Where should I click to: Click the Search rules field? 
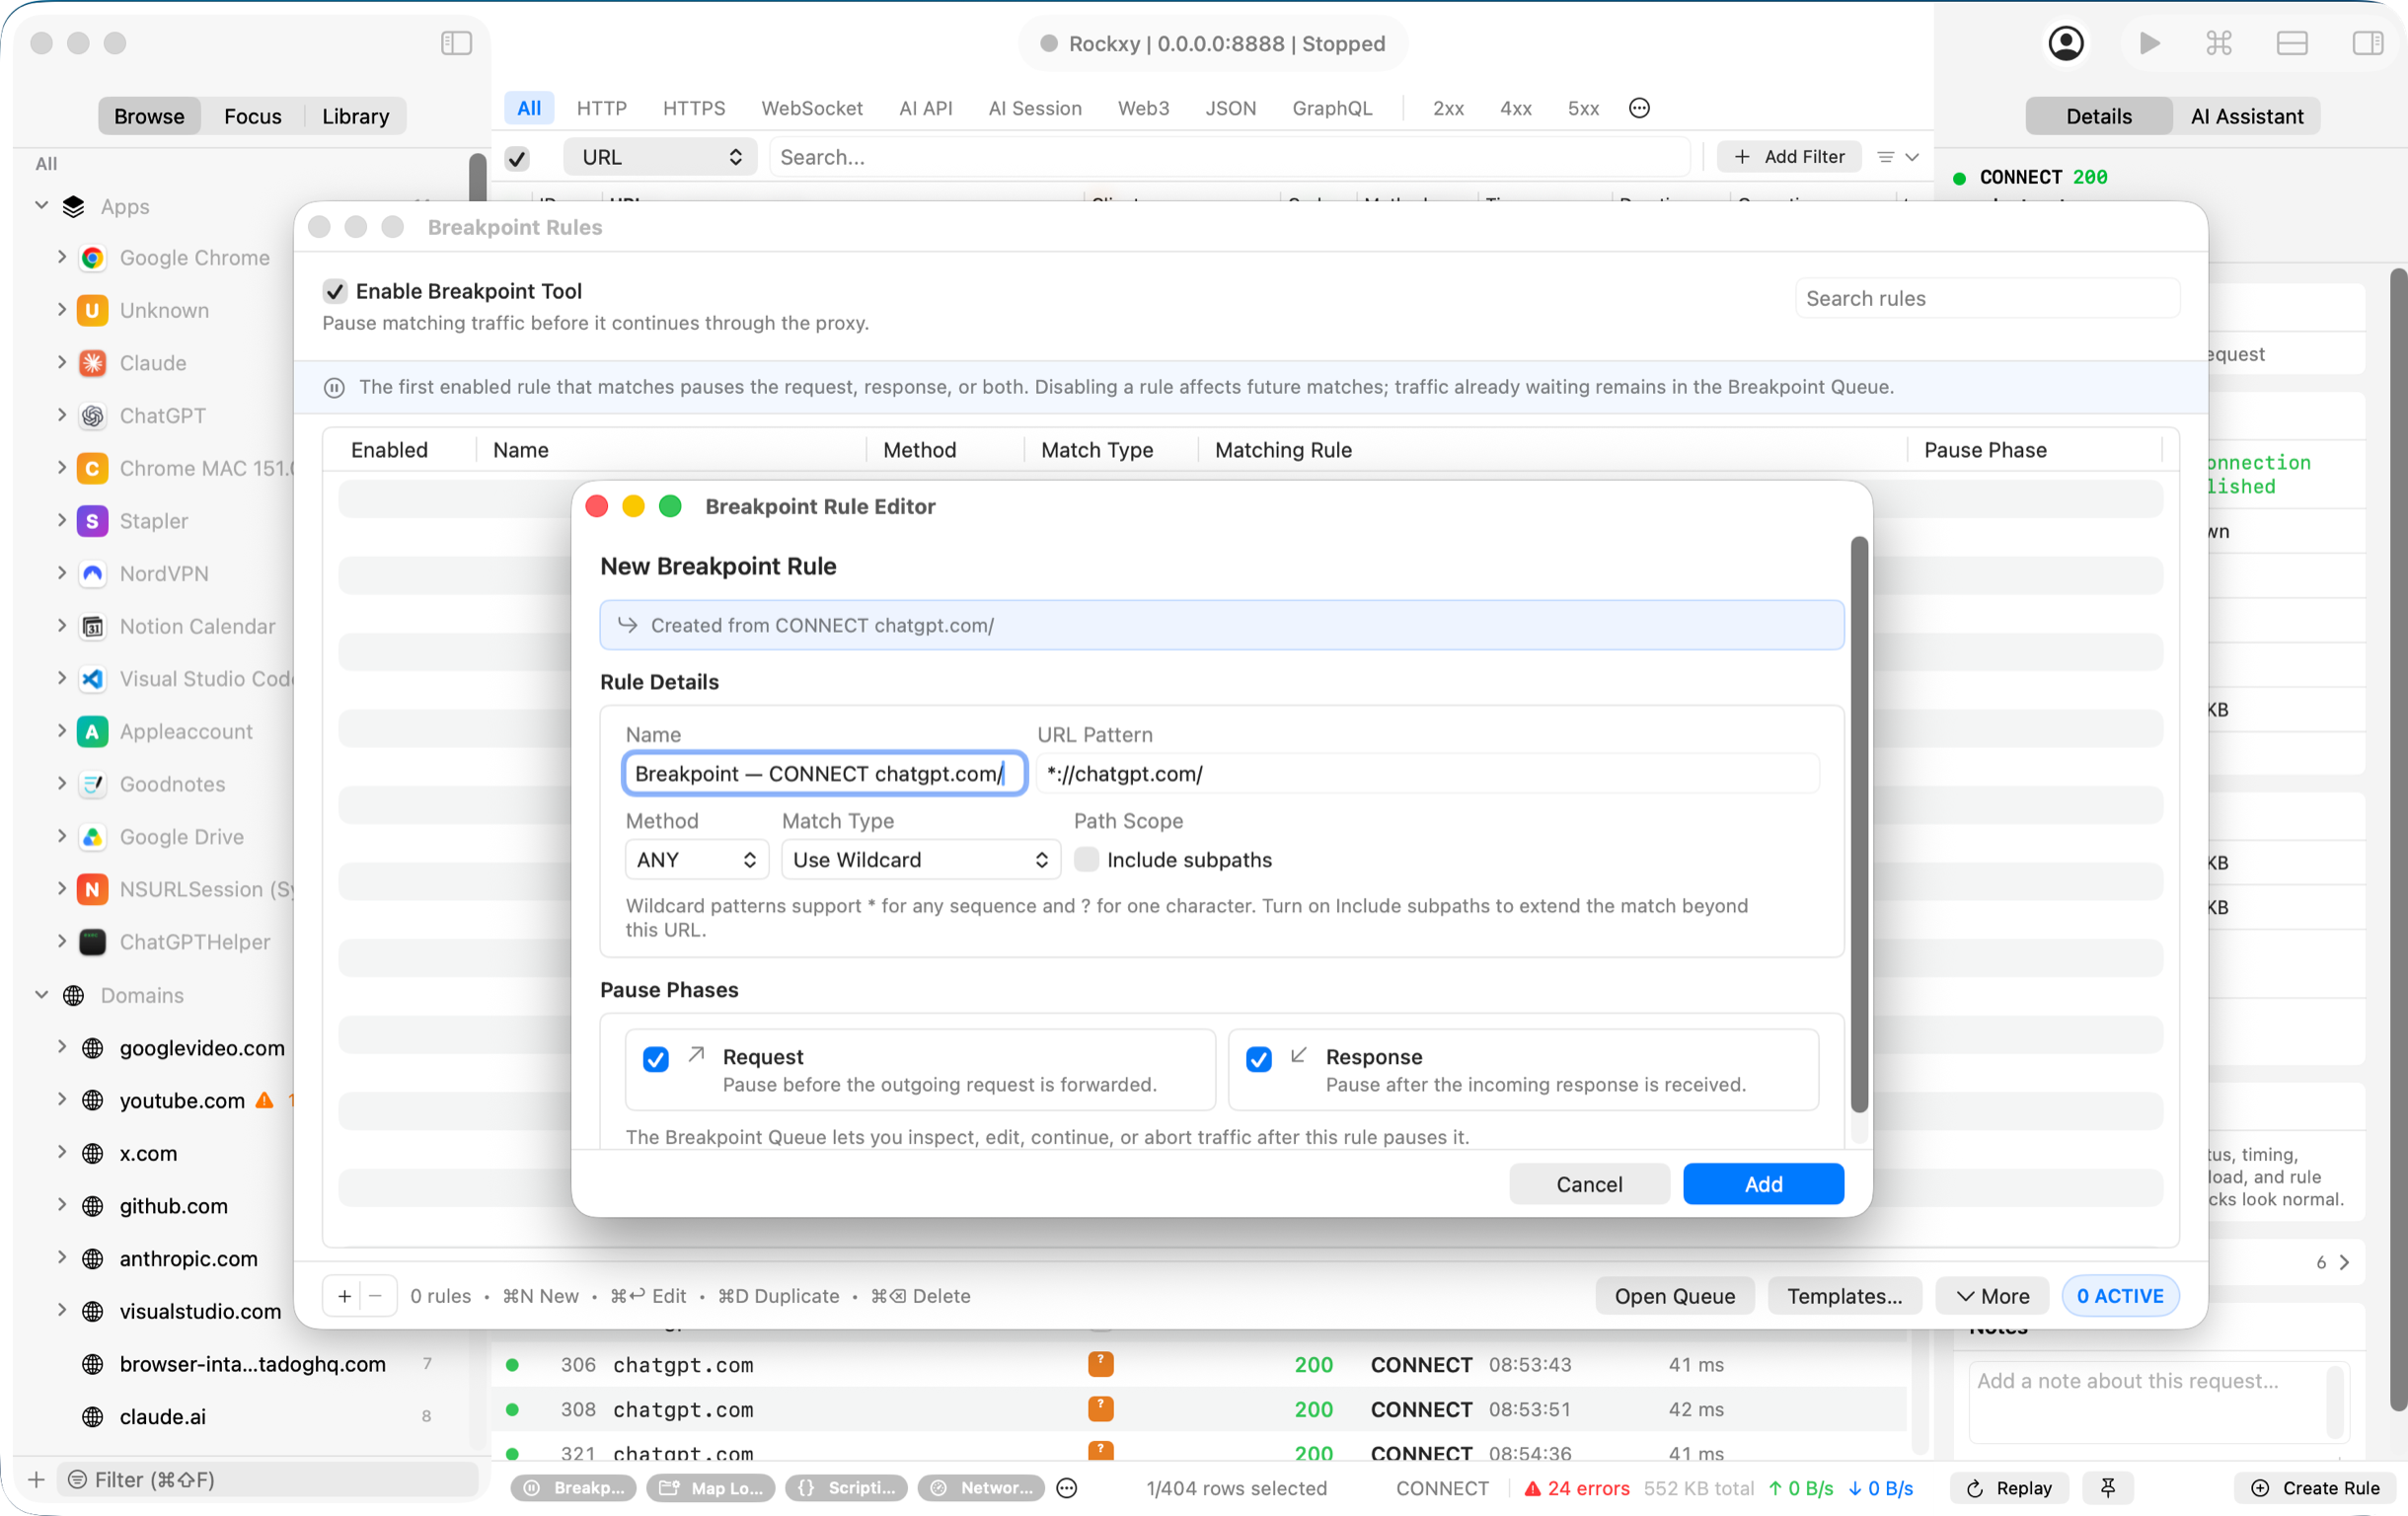(1987, 298)
